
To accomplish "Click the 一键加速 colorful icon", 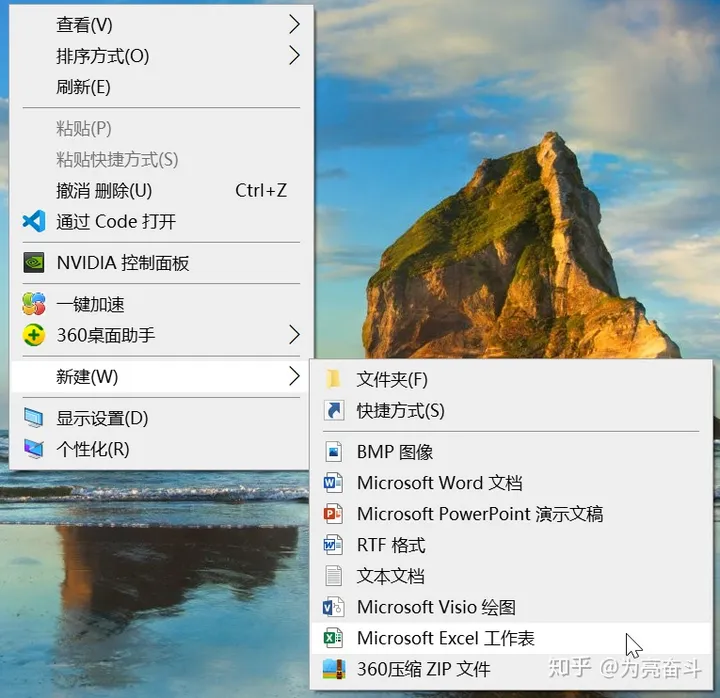I will pos(34,304).
